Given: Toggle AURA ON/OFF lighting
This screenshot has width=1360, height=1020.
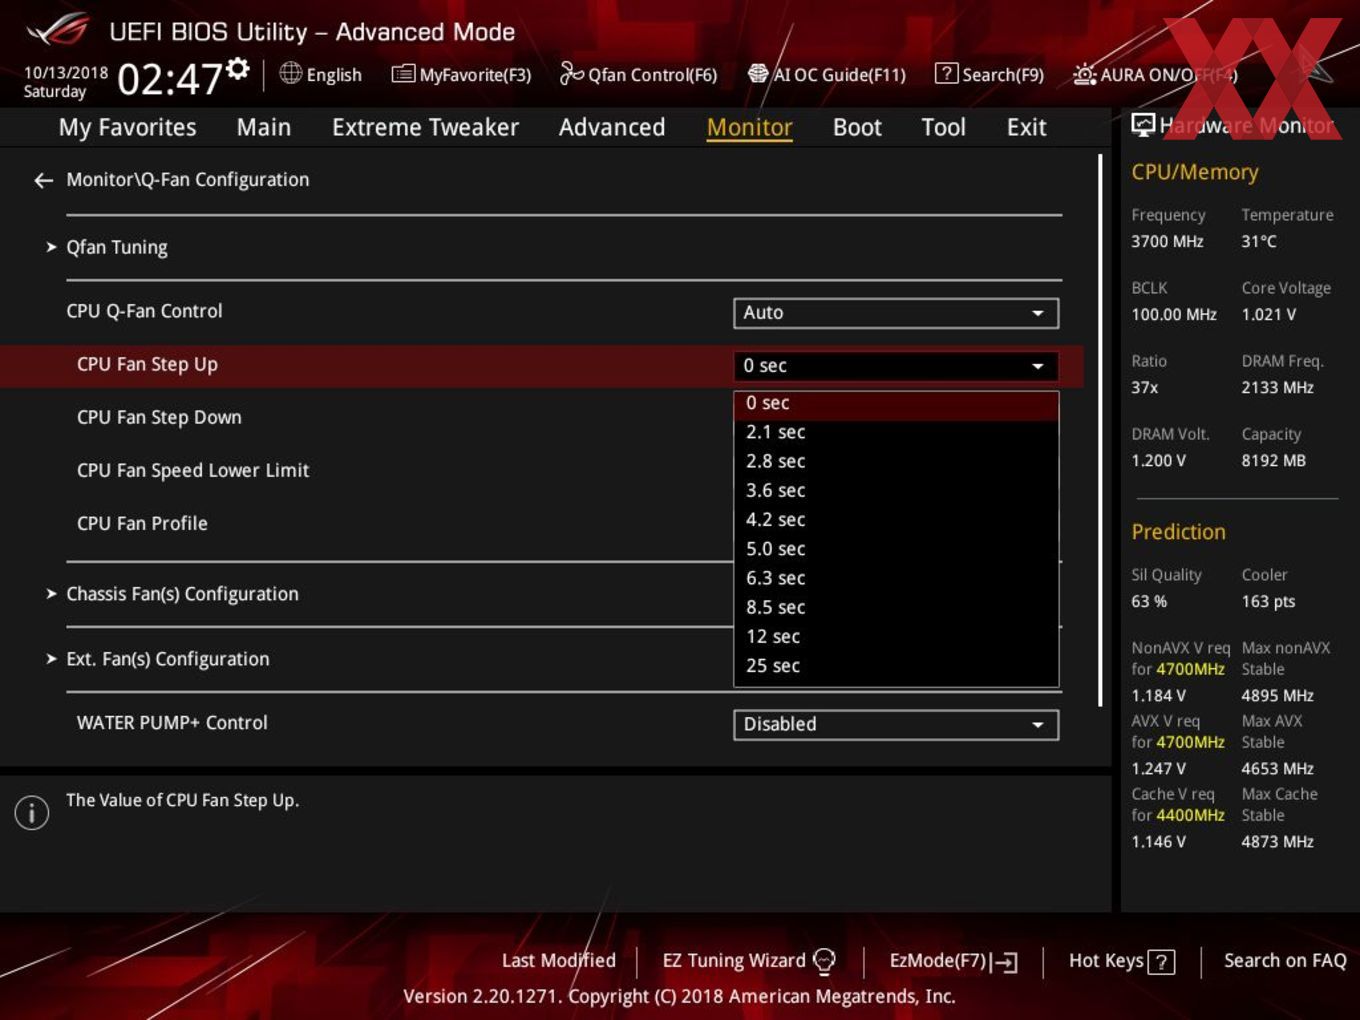Looking at the screenshot, I should 1155,74.
